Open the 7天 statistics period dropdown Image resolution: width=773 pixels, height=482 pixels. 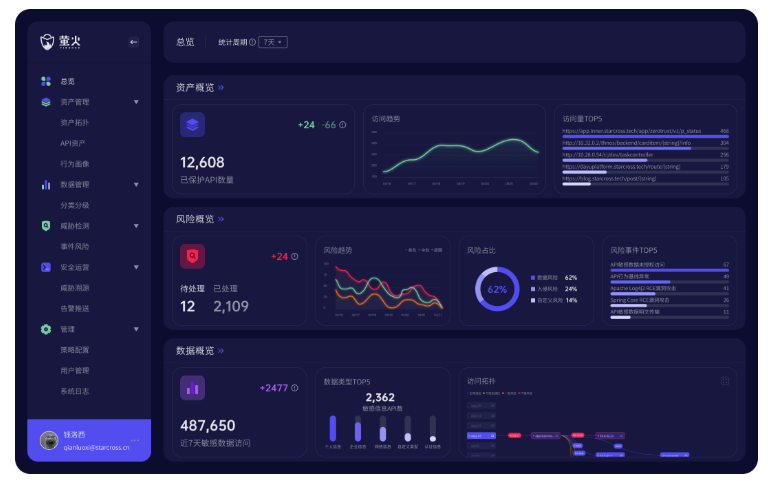click(x=273, y=42)
